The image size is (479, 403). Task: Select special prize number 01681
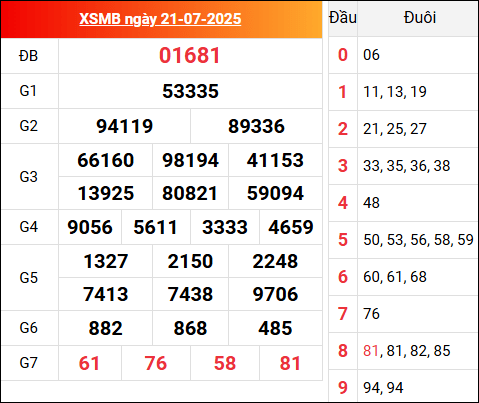coord(190,55)
